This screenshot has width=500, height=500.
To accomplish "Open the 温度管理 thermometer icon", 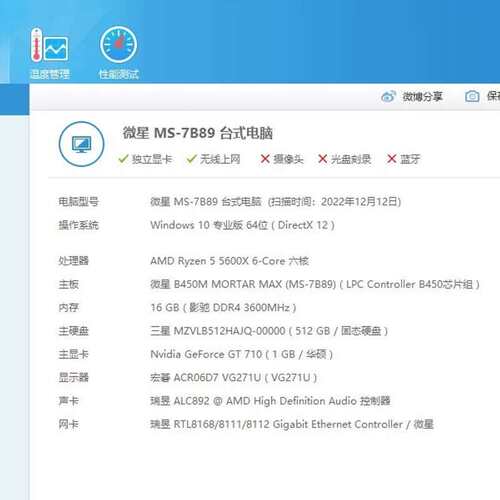I will tap(49, 46).
